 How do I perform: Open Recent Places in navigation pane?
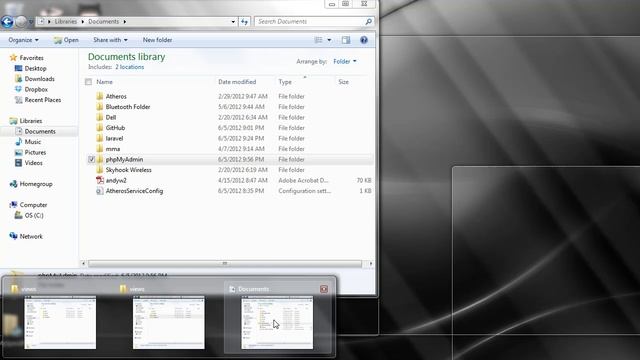[42, 100]
